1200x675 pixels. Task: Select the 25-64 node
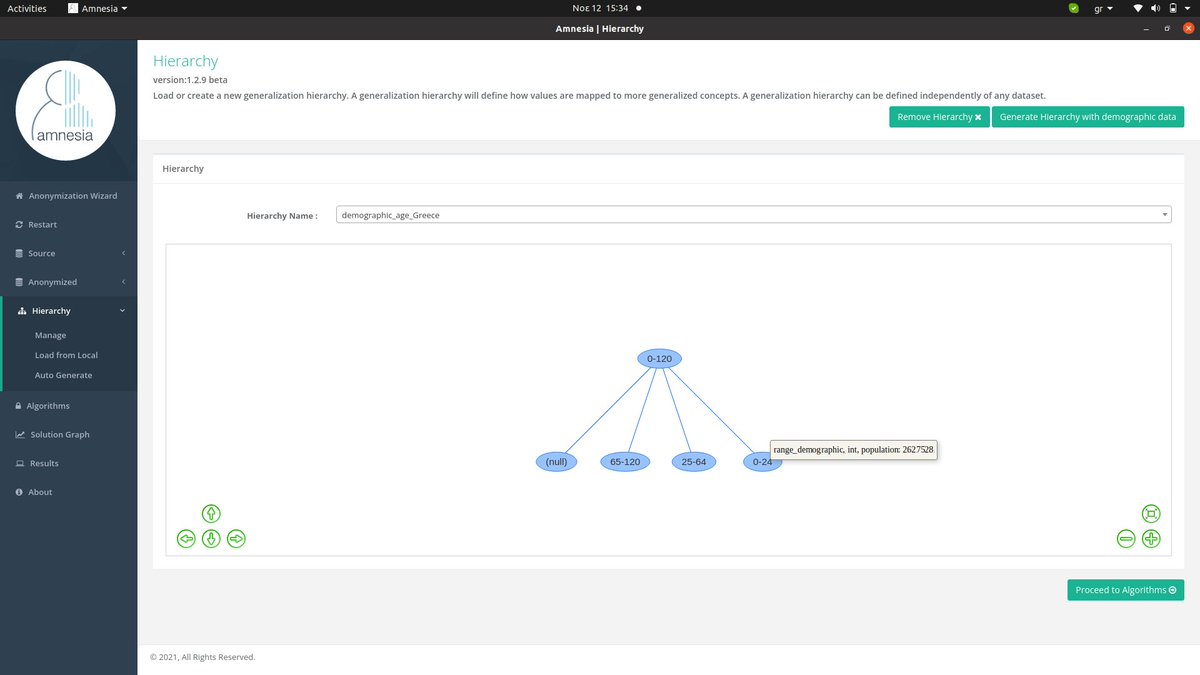694,462
